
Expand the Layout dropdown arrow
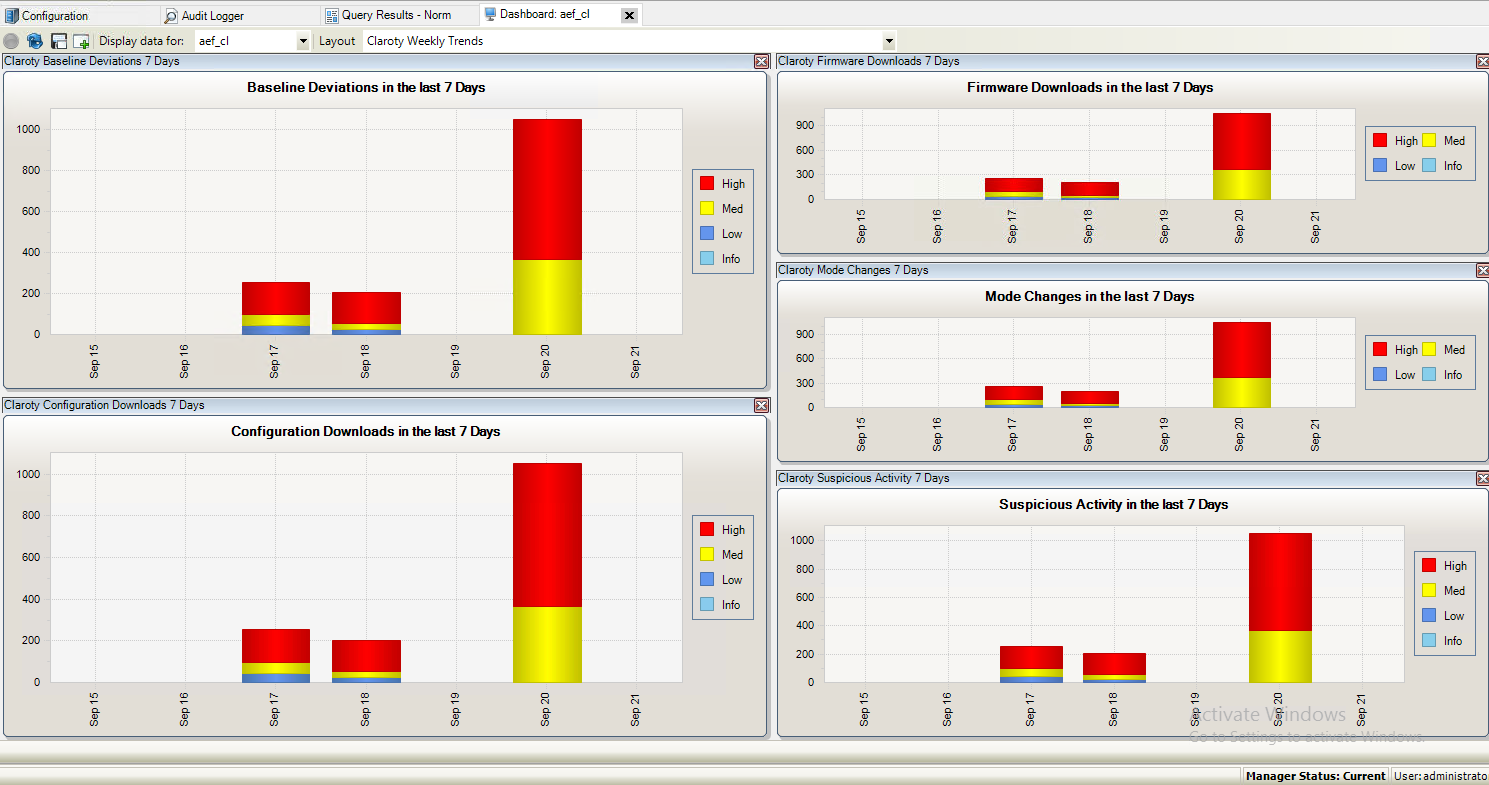pyautogui.click(x=888, y=41)
